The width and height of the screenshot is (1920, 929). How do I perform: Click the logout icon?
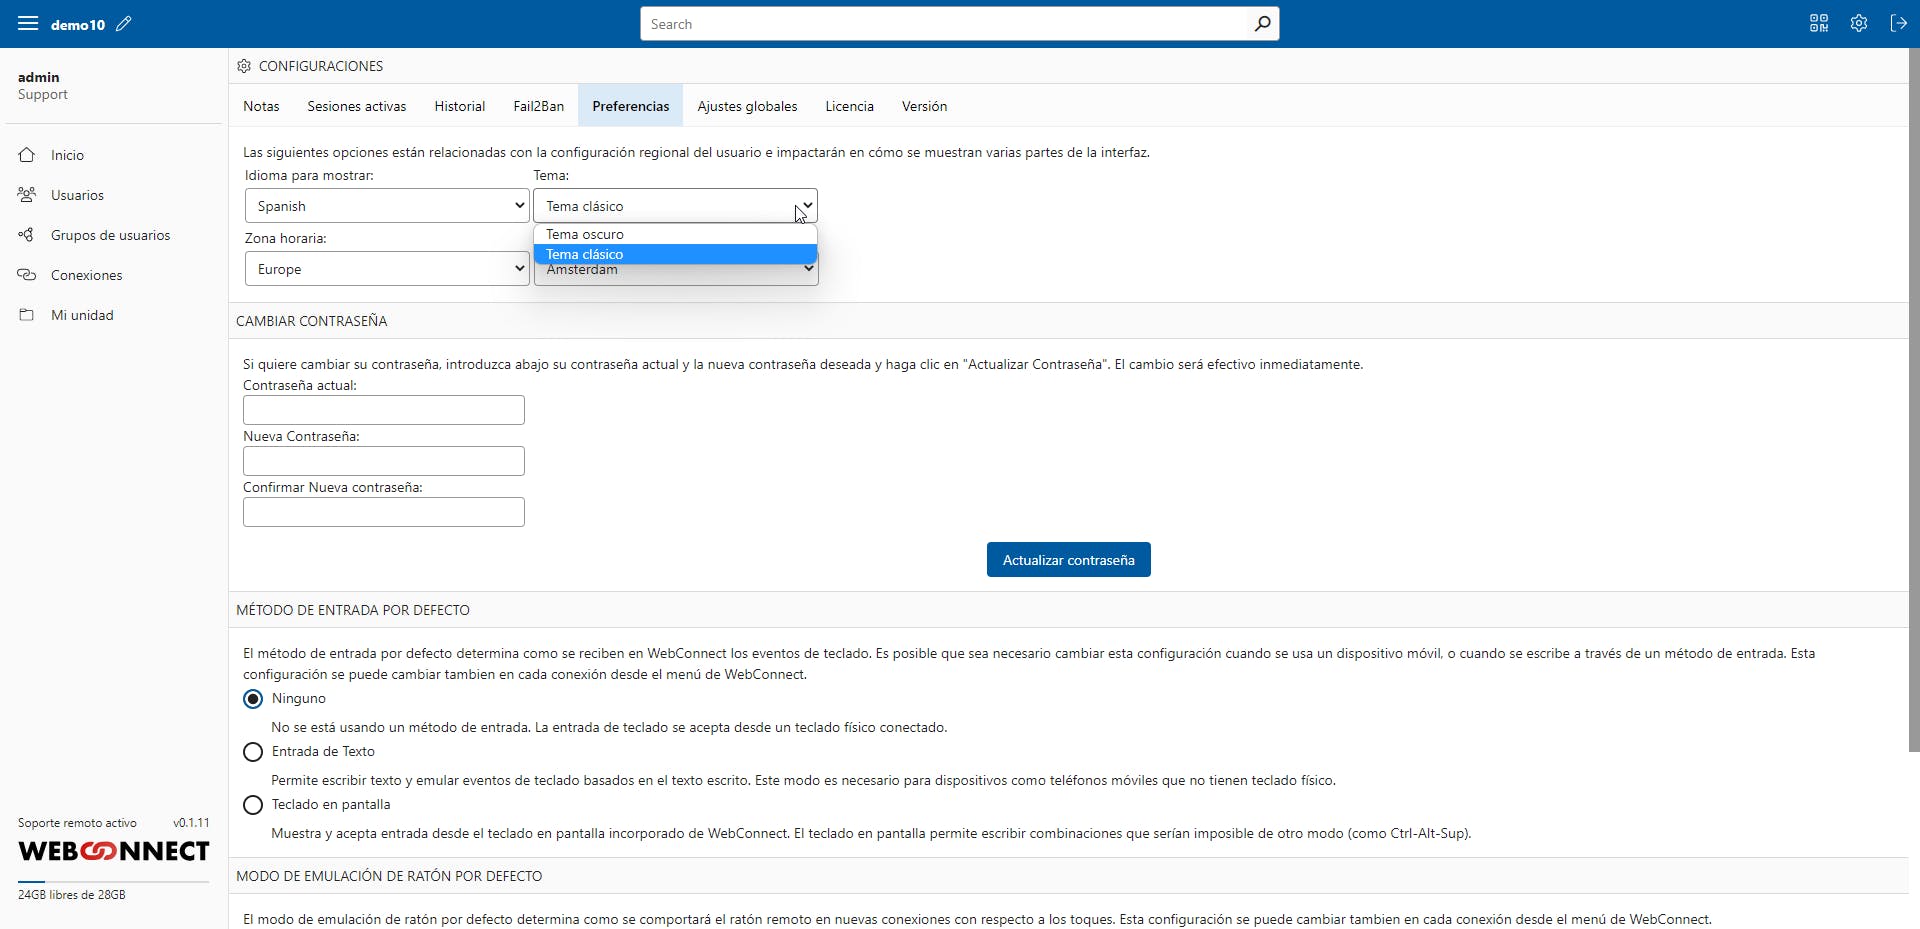click(1899, 23)
